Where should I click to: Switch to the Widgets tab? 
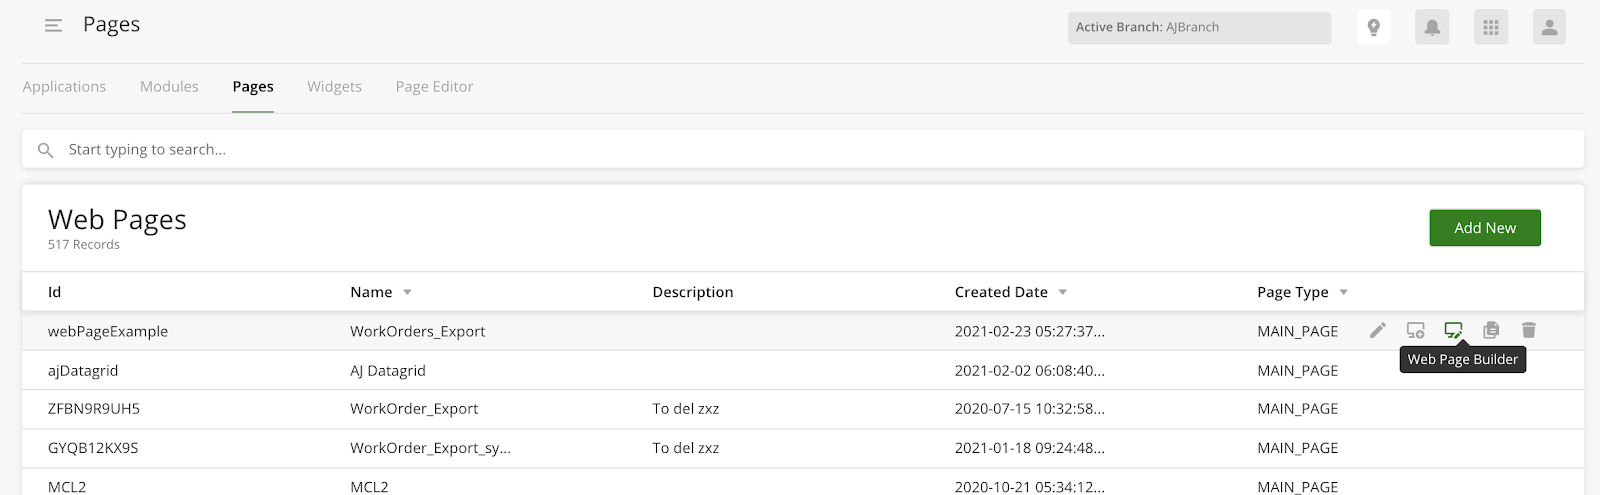(334, 87)
